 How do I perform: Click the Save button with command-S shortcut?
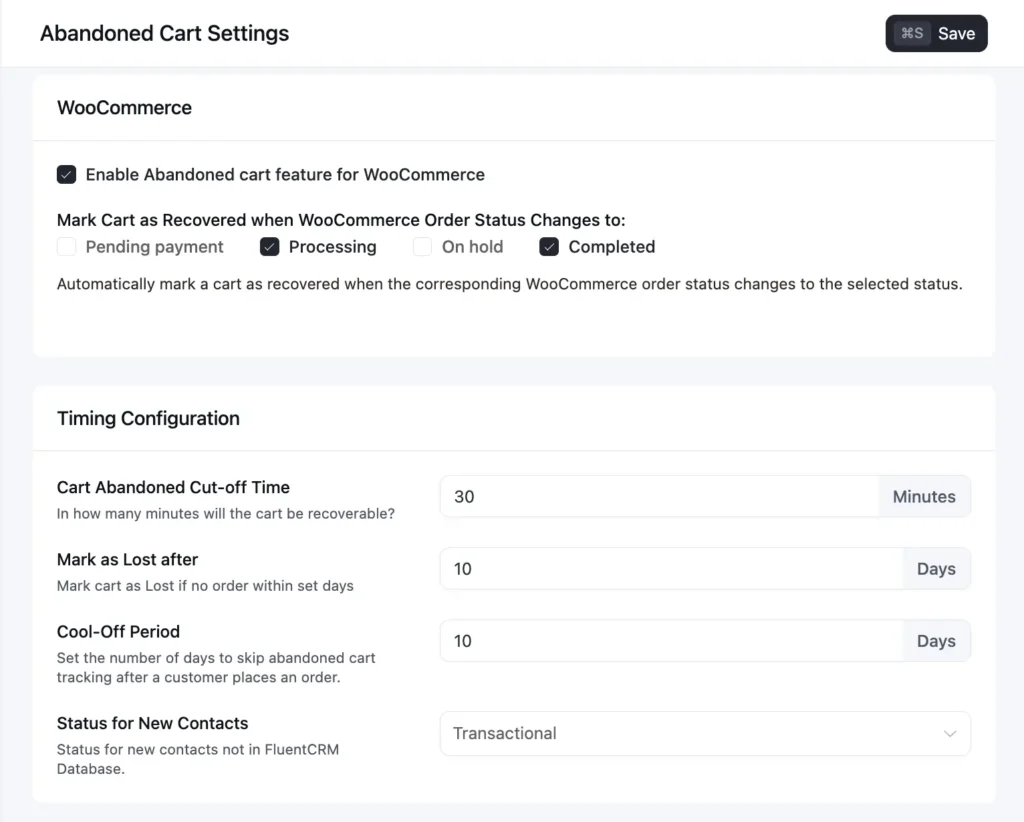(936, 33)
